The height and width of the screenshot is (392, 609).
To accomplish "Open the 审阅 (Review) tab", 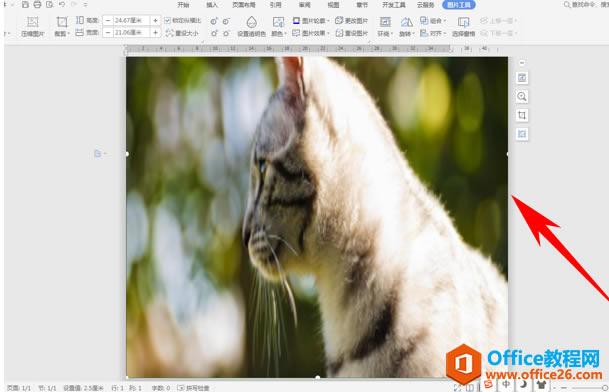I will 304,5.
